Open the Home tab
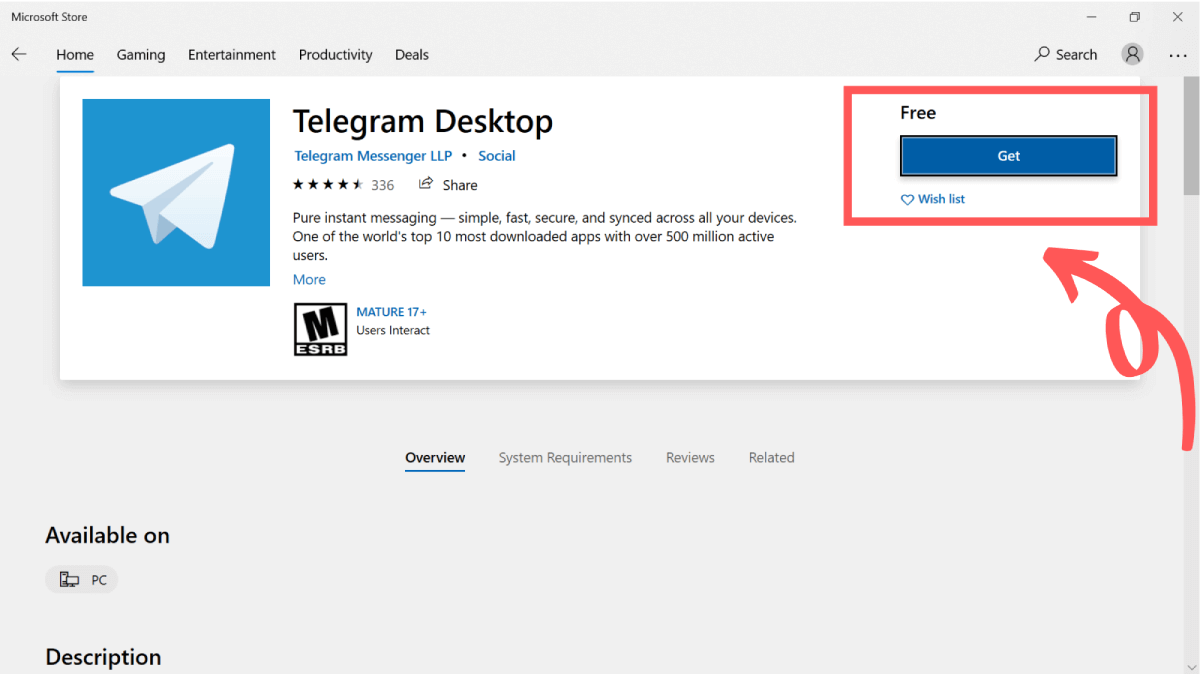The image size is (1200, 674). pos(75,54)
